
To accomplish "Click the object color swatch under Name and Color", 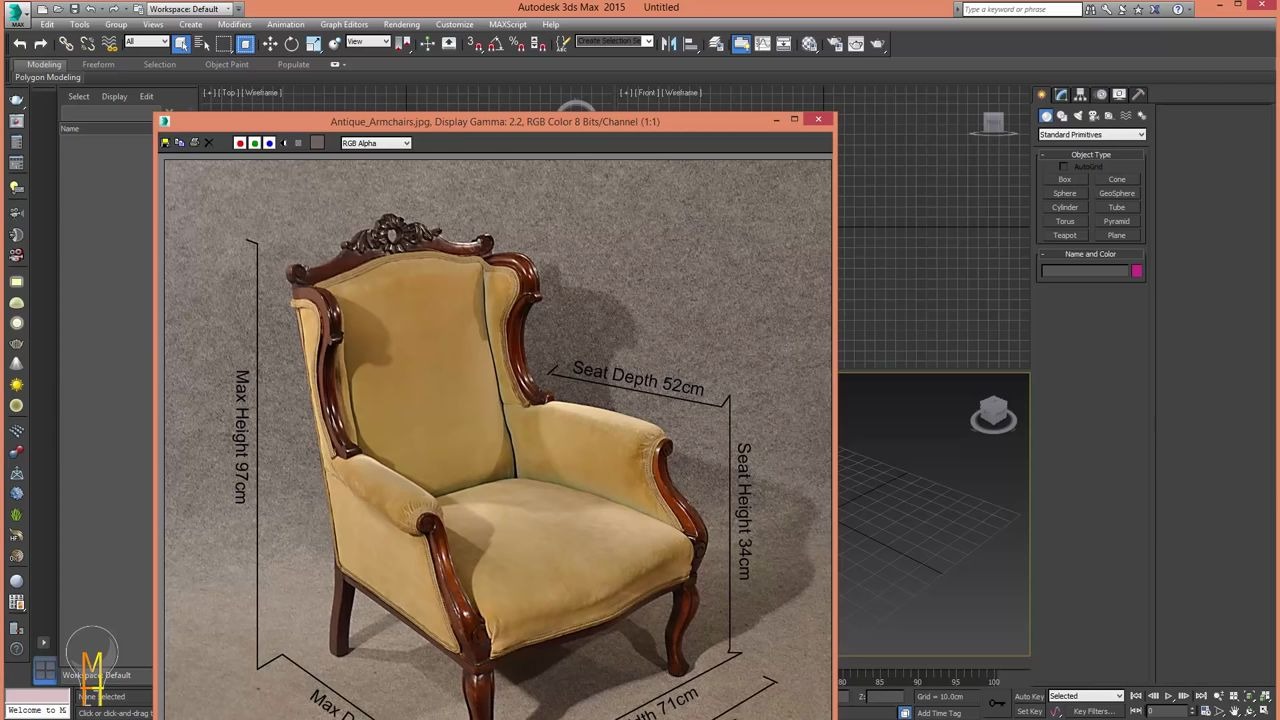I will [x=1137, y=271].
